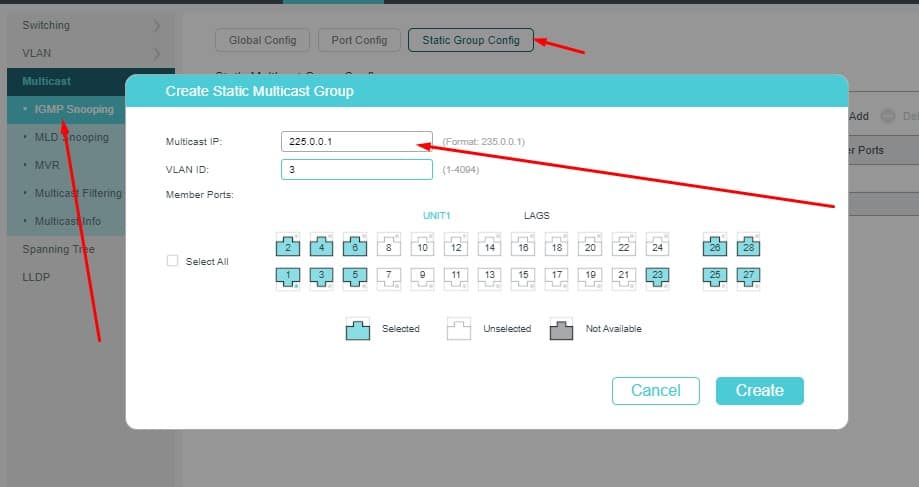Image resolution: width=919 pixels, height=487 pixels.
Task: Open the Static Group Config tab
Action: [471, 40]
